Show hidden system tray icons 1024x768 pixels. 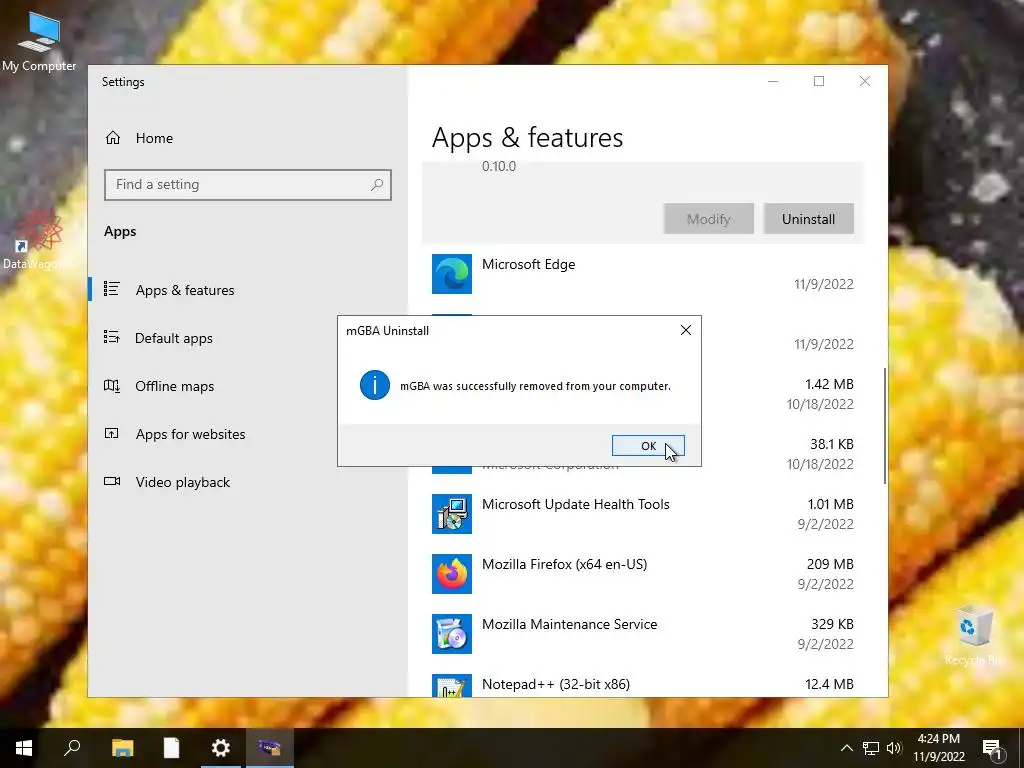point(846,748)
